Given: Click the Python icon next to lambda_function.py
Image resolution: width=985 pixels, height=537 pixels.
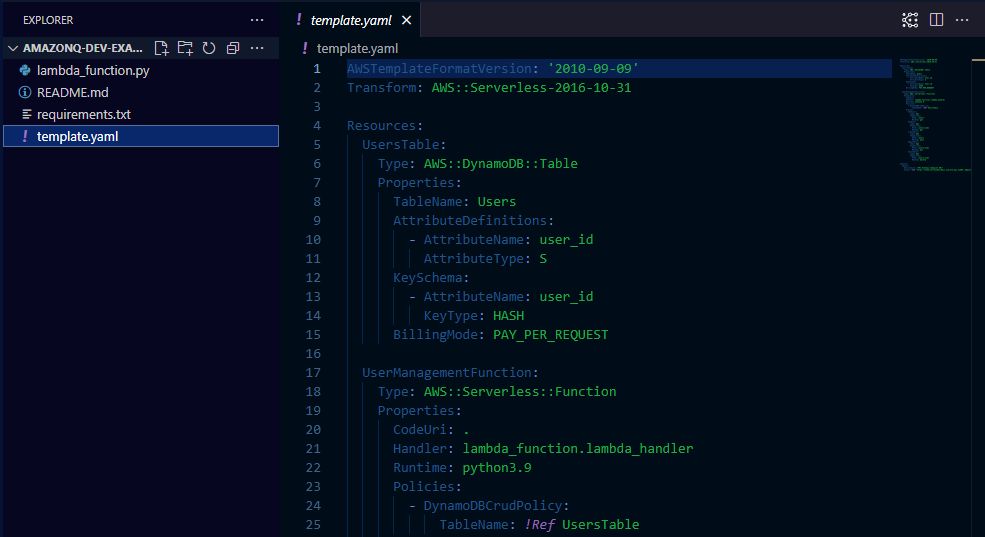Looking at the screenshot, I should coord(25,70).
